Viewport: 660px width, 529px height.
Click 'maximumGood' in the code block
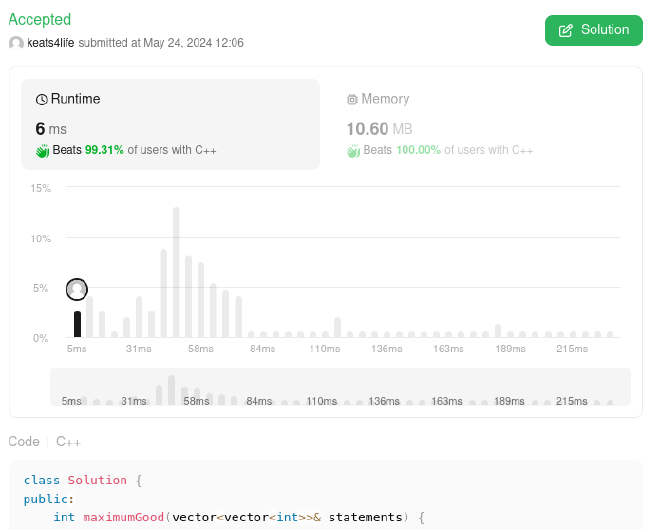point(123,517)
